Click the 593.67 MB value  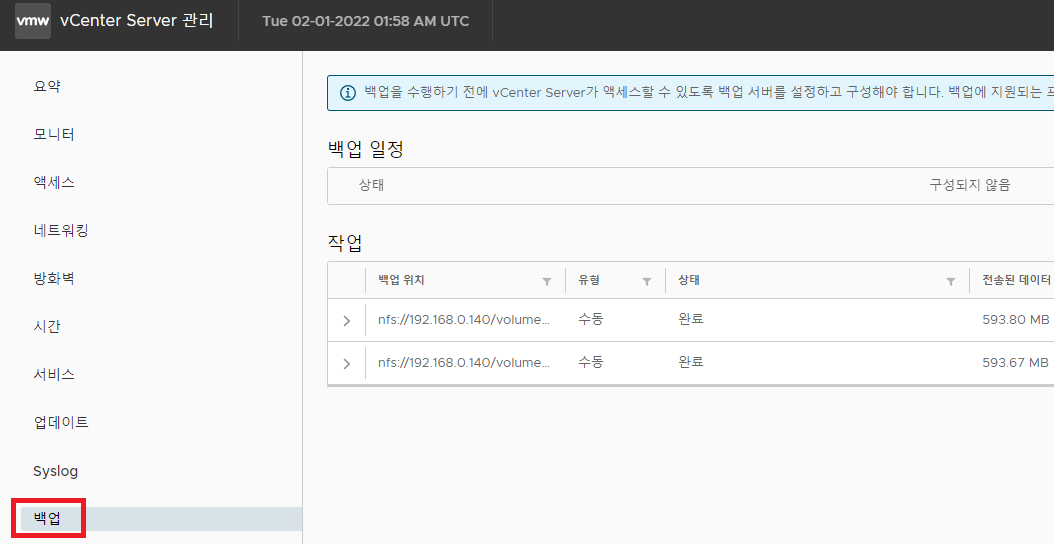[x=1016, y=362]
